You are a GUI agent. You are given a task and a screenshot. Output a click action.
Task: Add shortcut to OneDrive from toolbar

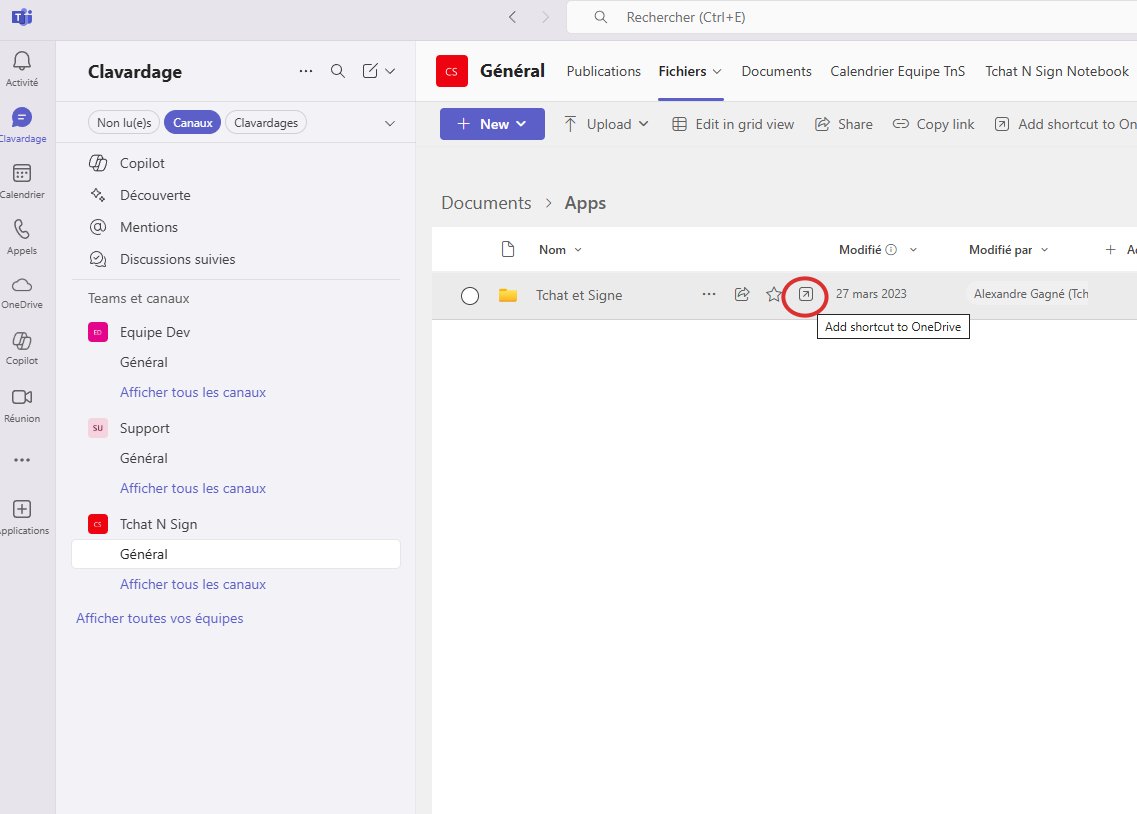(x=1065, y=124)
